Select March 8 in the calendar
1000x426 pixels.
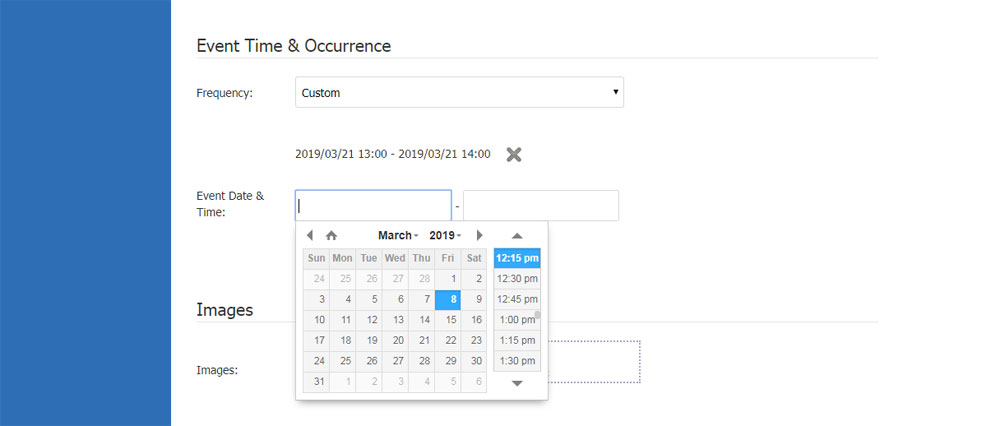click(x=451, y=299)
